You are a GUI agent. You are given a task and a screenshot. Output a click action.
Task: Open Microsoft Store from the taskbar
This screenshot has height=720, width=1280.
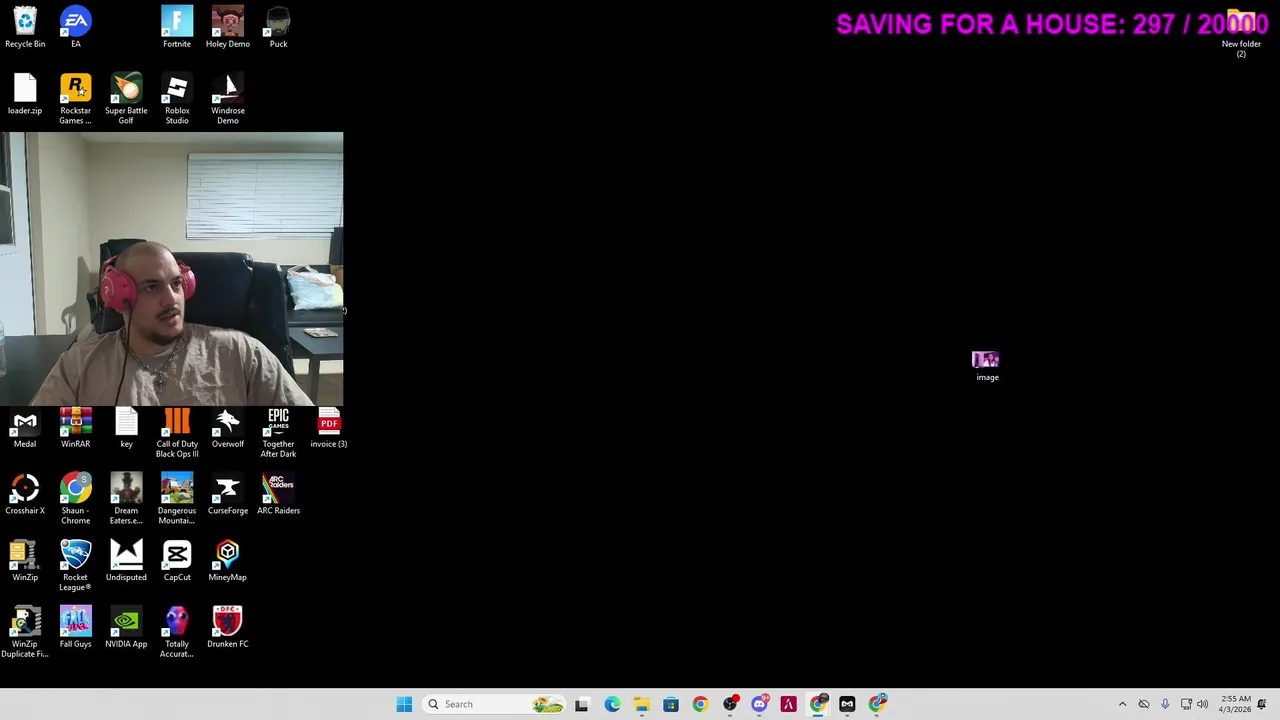click(671, 704)
